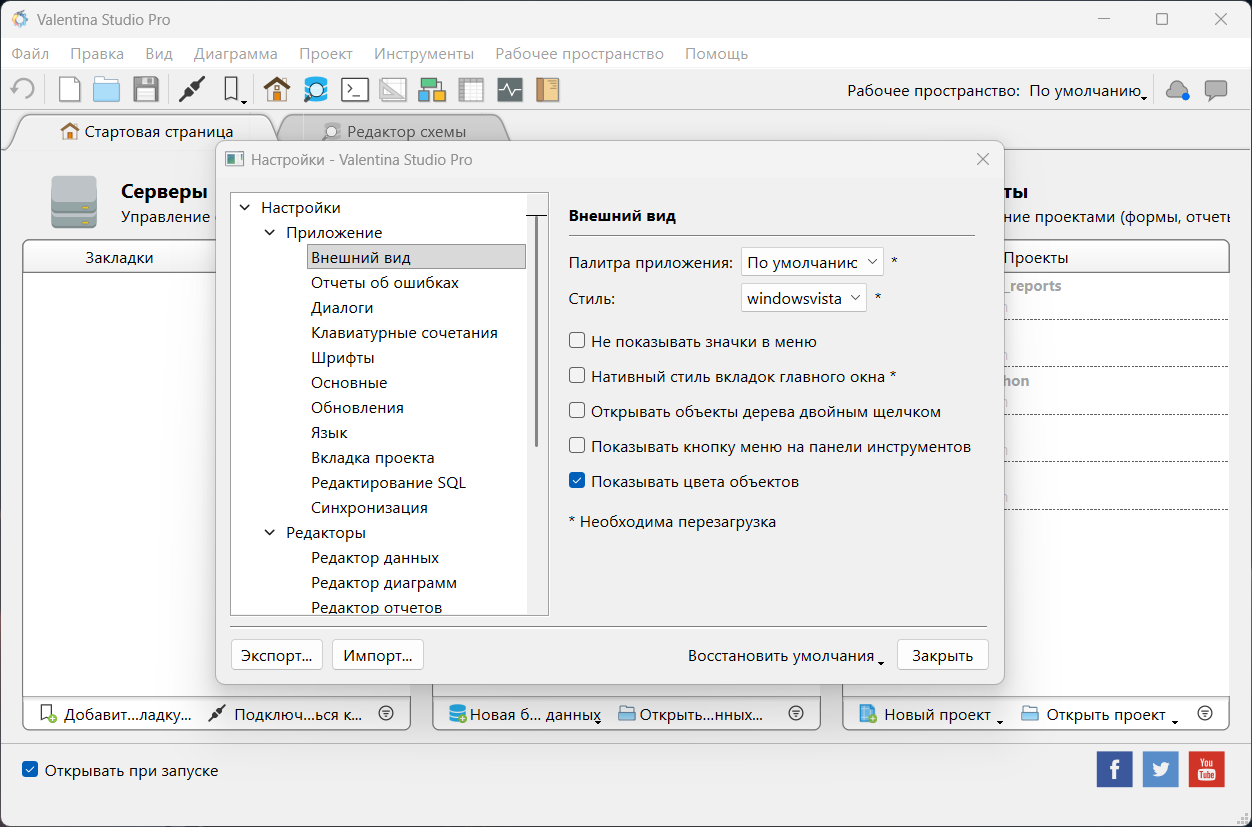
Task: Open the 'Палитра приложения' dropdown
Action: pos(812,262)
